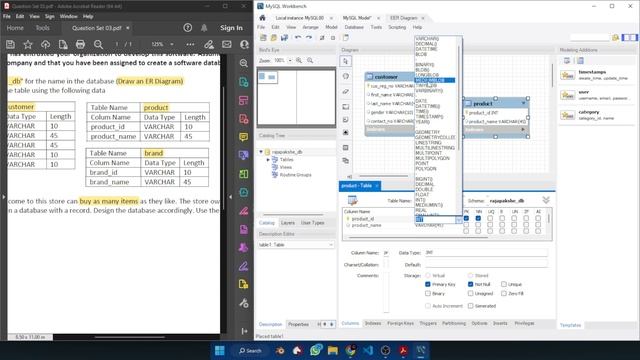Screen dimensions: 640x360
Task: Enable the Unsigned checkbox
Action: [x=471, y=293]
